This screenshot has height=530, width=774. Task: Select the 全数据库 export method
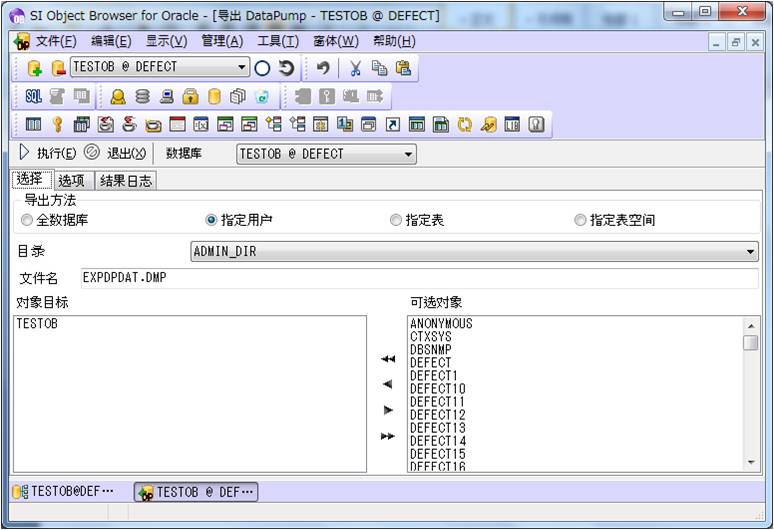55,220
